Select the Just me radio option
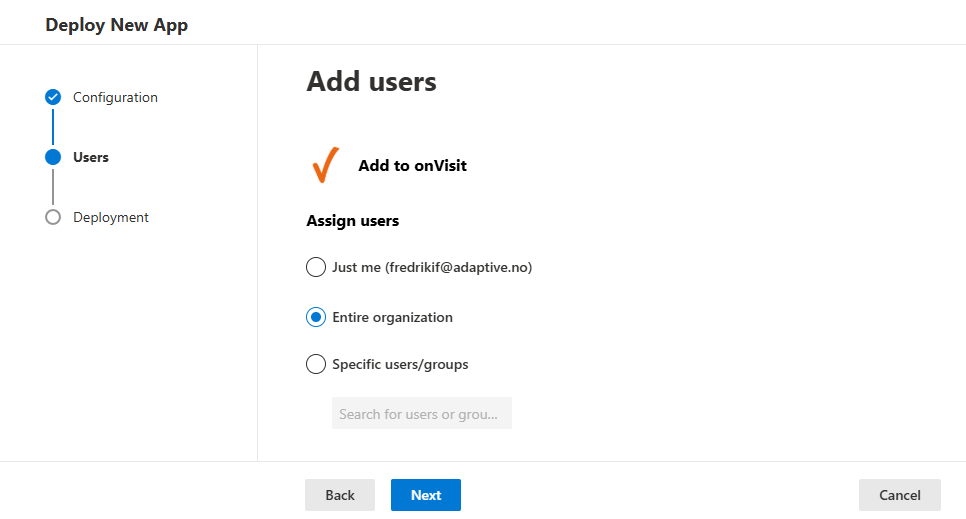Screen dimensions: 966x519 [316, 267]
